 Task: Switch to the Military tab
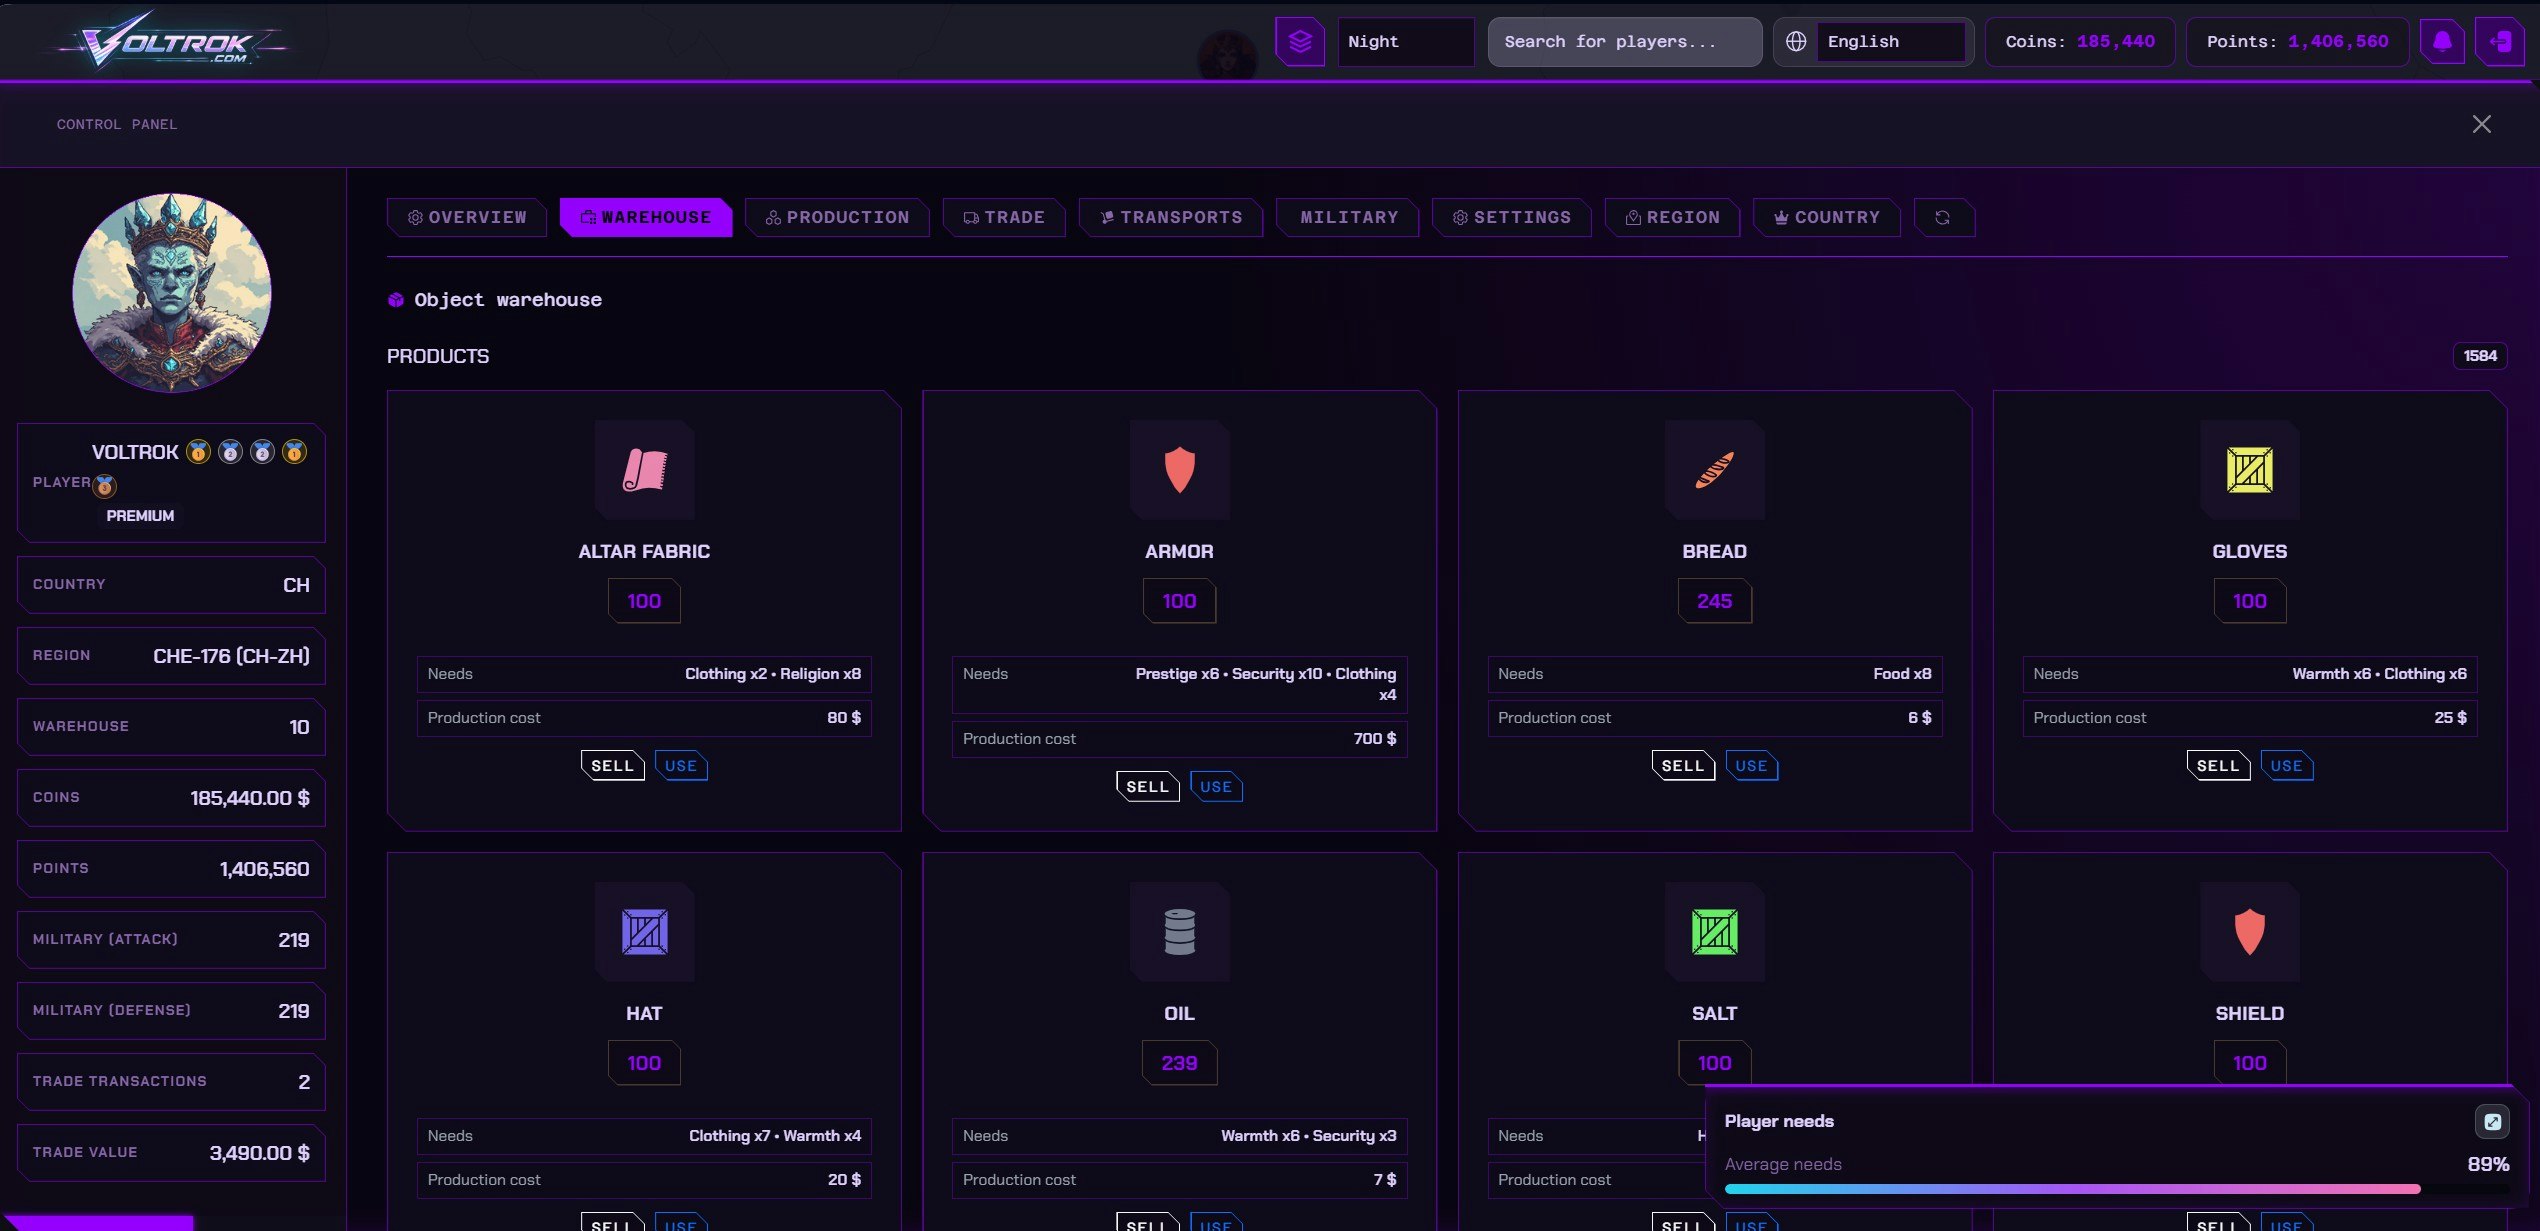[1348, 218]
